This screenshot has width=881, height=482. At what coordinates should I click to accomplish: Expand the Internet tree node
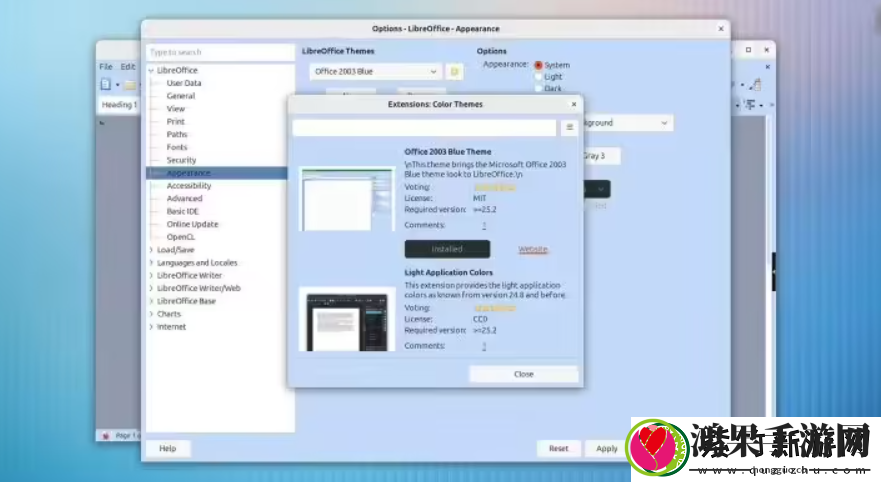pyautogui.click(x=151, y=327)
